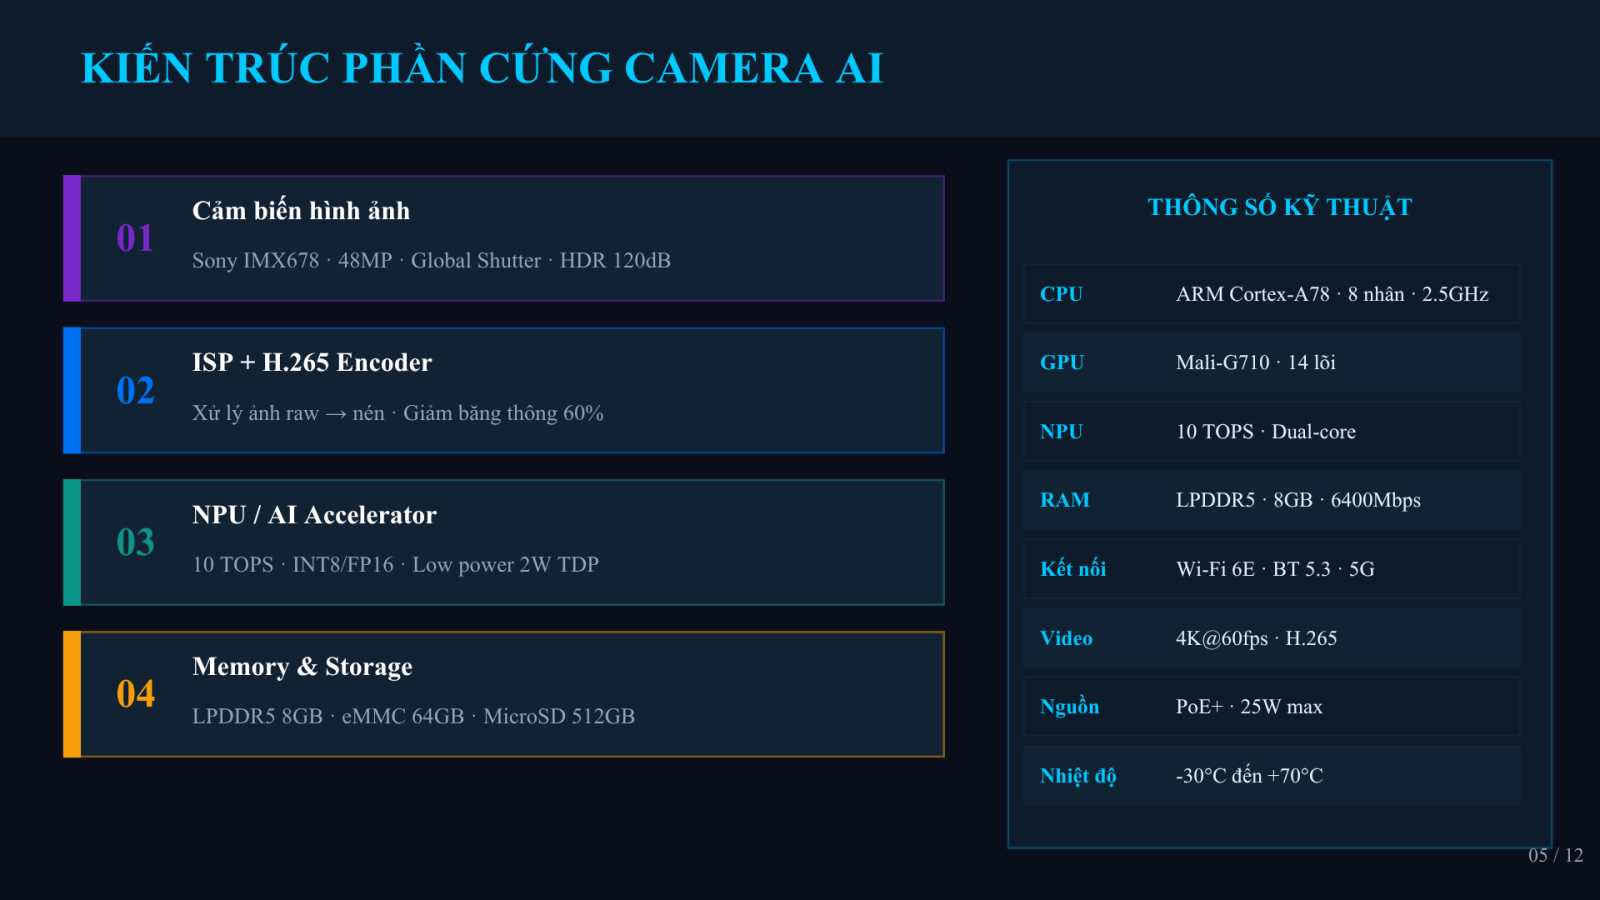Click the Sony IMX678 sensor description text
Viewport: 1600px width, 900px height.
pos(431,261)
